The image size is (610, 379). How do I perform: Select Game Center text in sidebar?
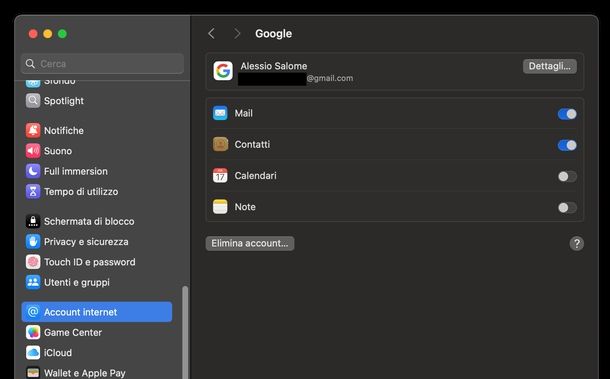tap(73, 332)
